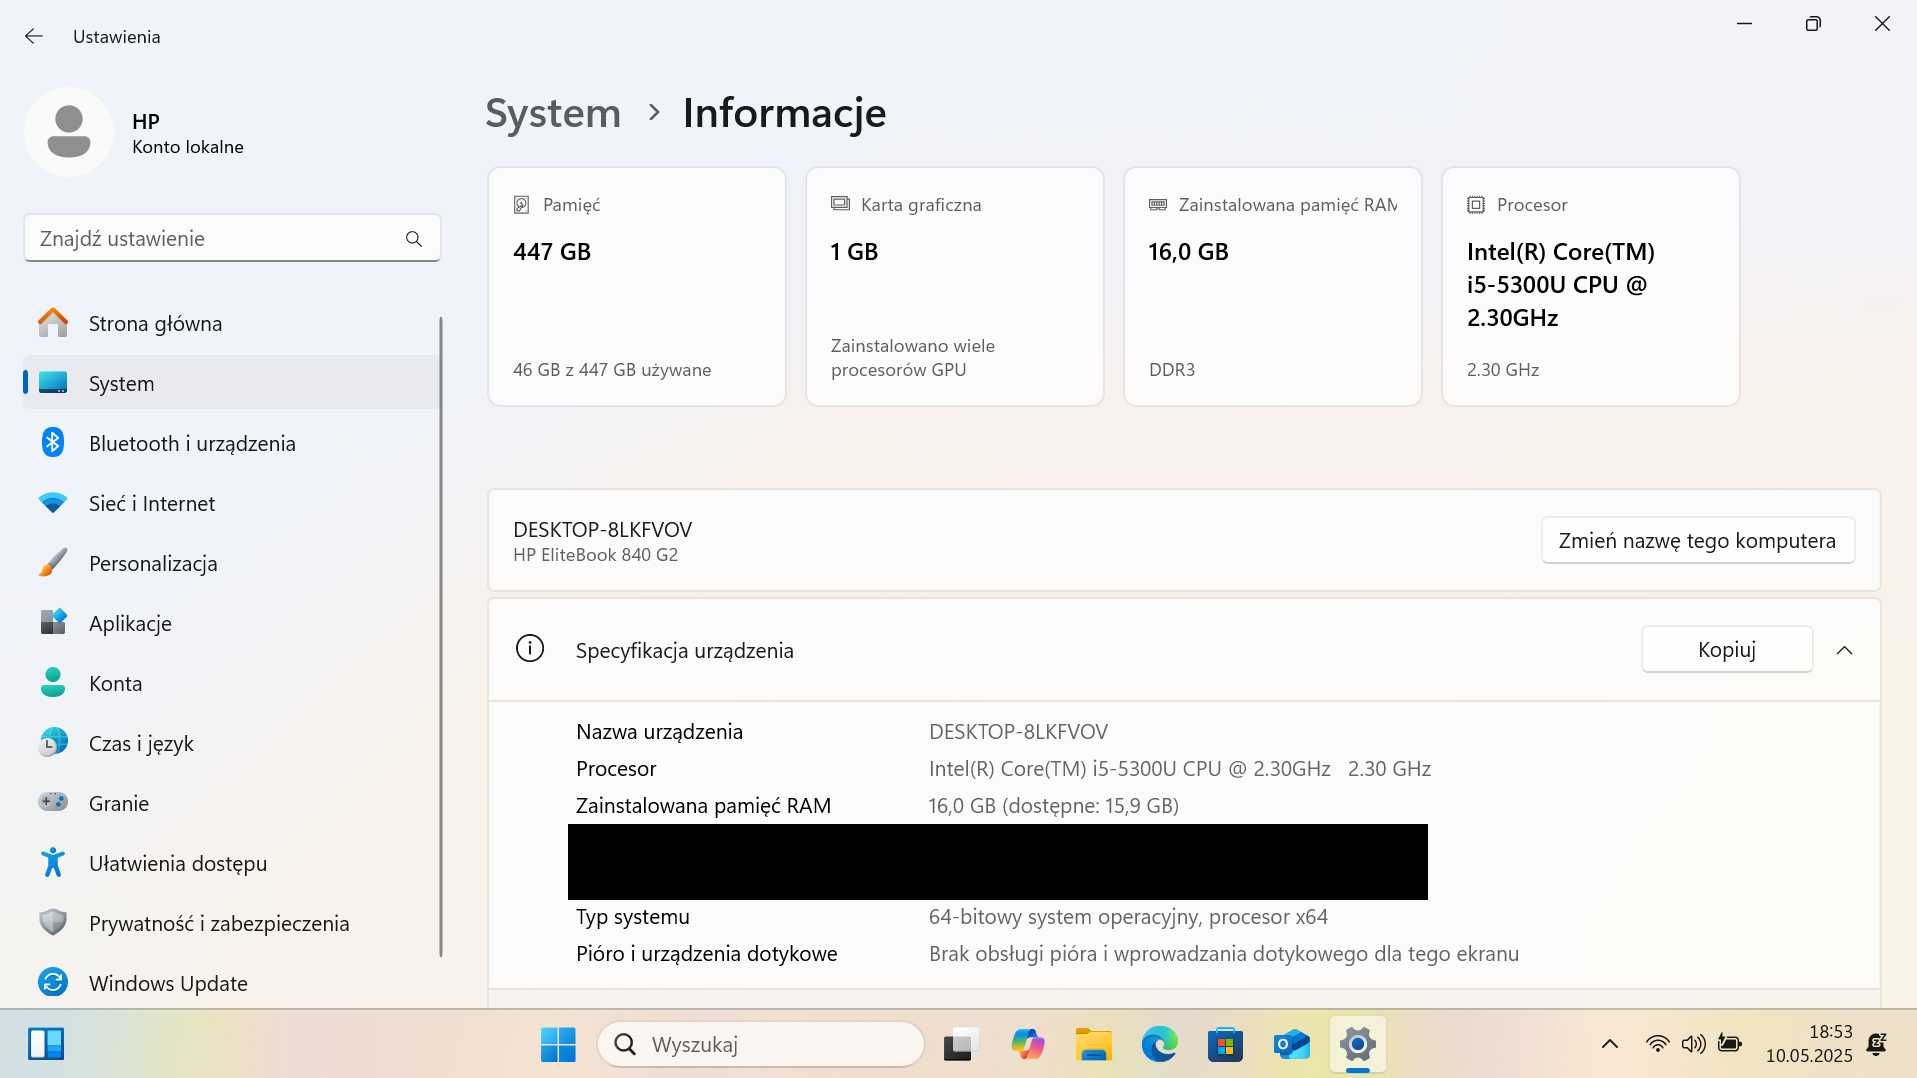Open the clock showing 18:53 10.05.2025

[x=1808, y=1043]
